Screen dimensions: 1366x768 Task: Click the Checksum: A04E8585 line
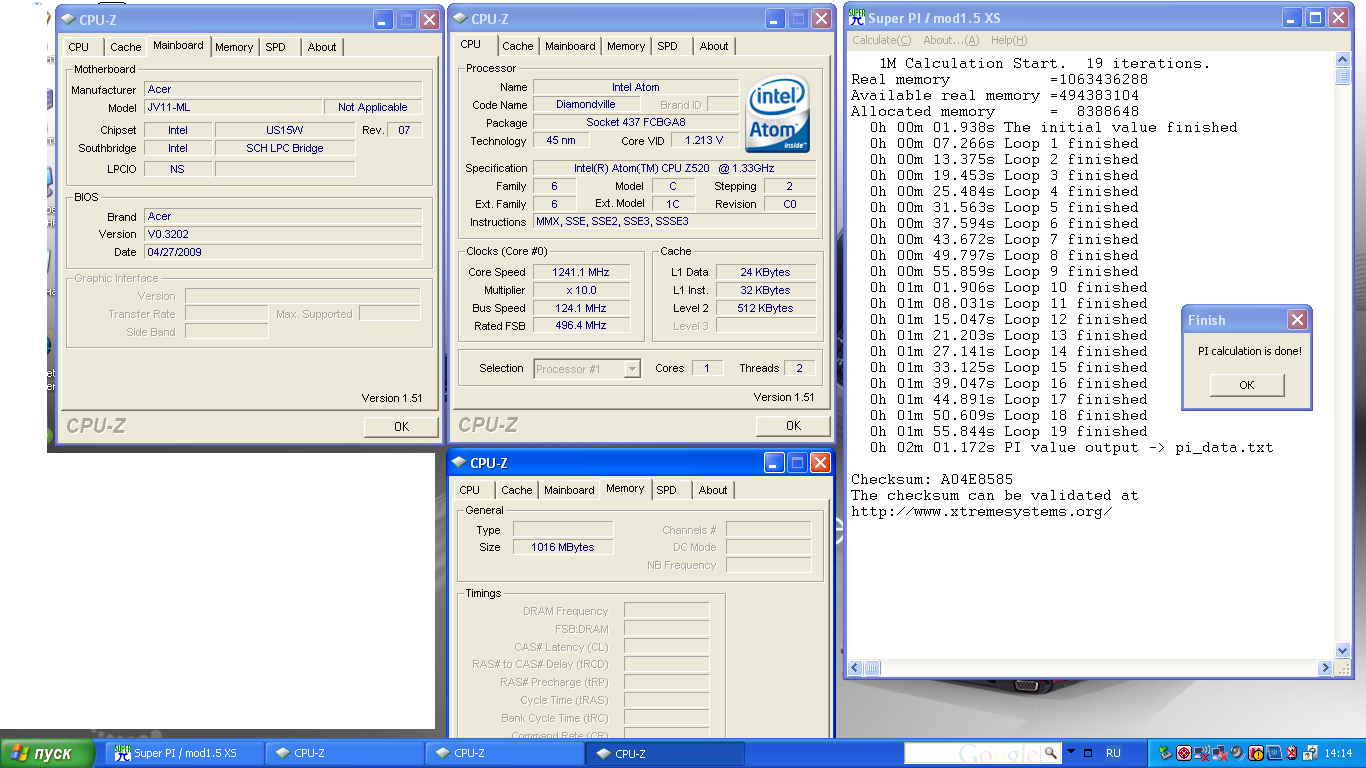click(932, 479)
